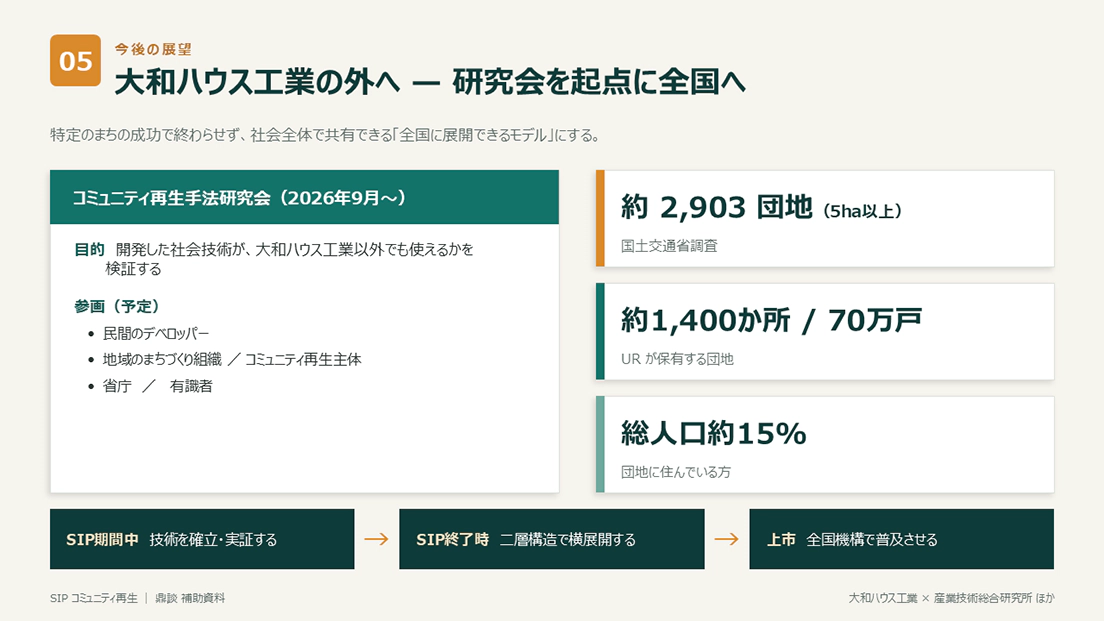Screen dimensions: 1104x621
Task: Select the bullet "地域のまちづくり組織 ／ コミュニティ再生主体"
Action: [232, 359]
